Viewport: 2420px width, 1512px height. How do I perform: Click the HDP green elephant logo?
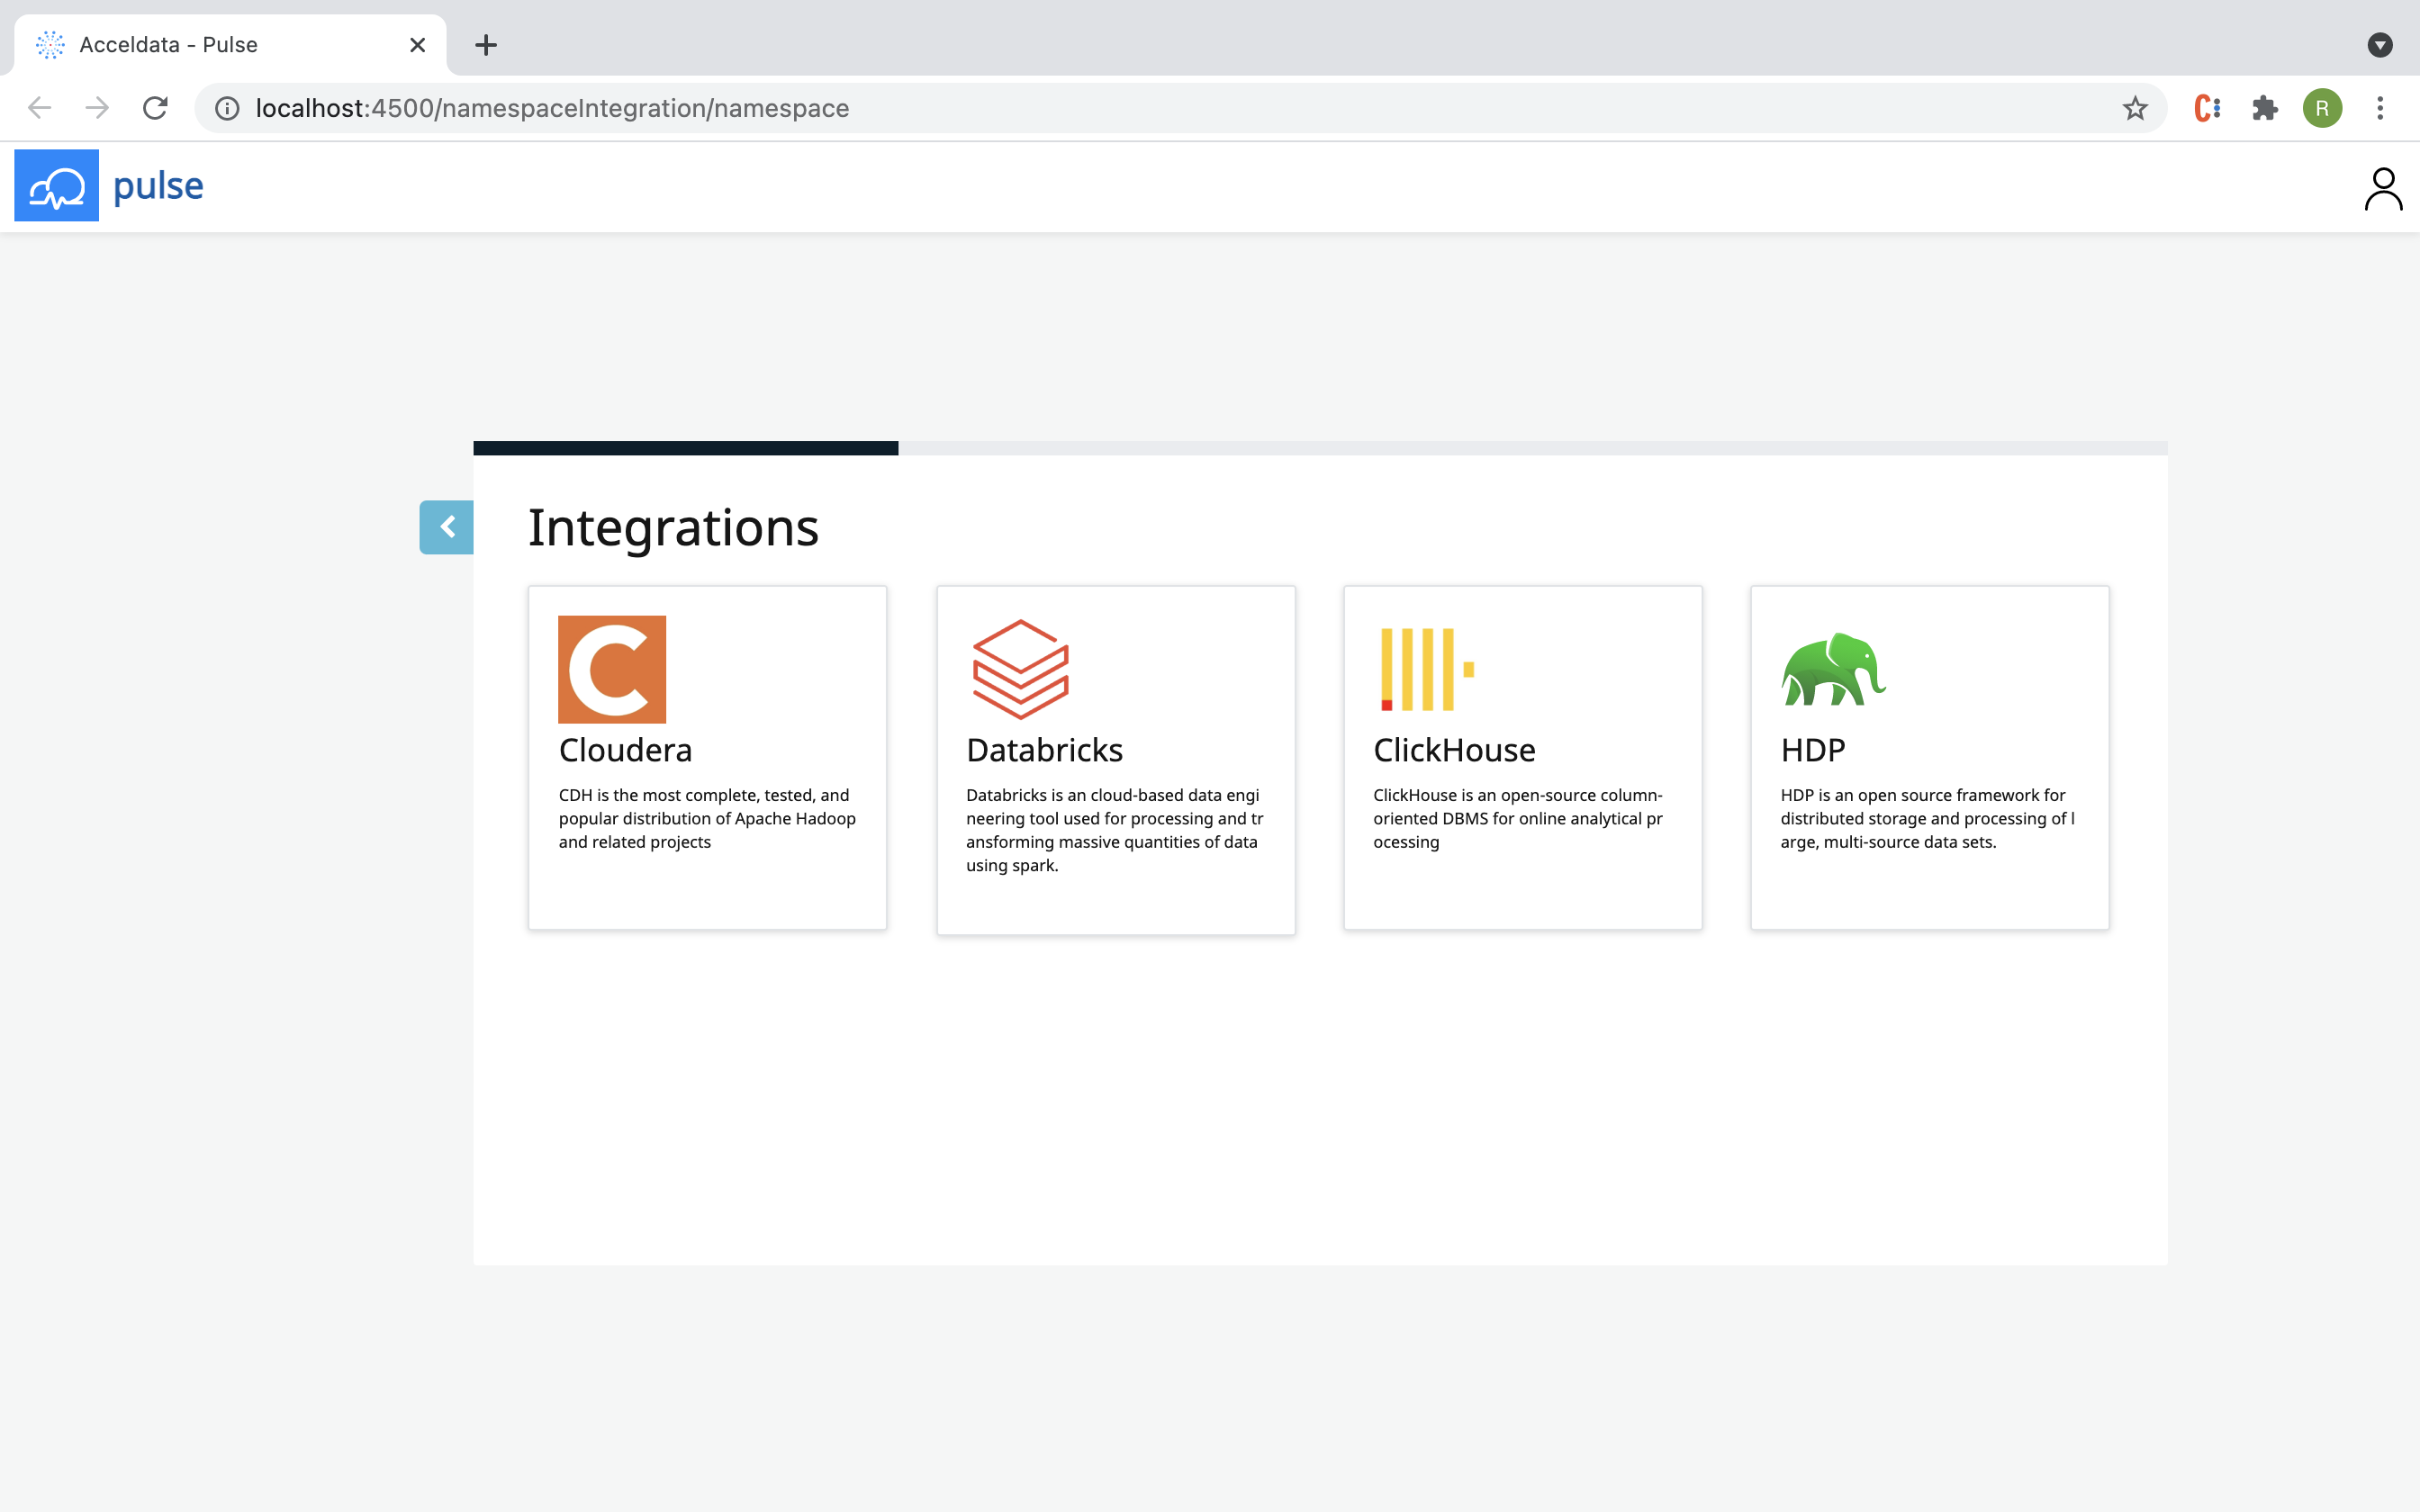(x=1833, y=669)
